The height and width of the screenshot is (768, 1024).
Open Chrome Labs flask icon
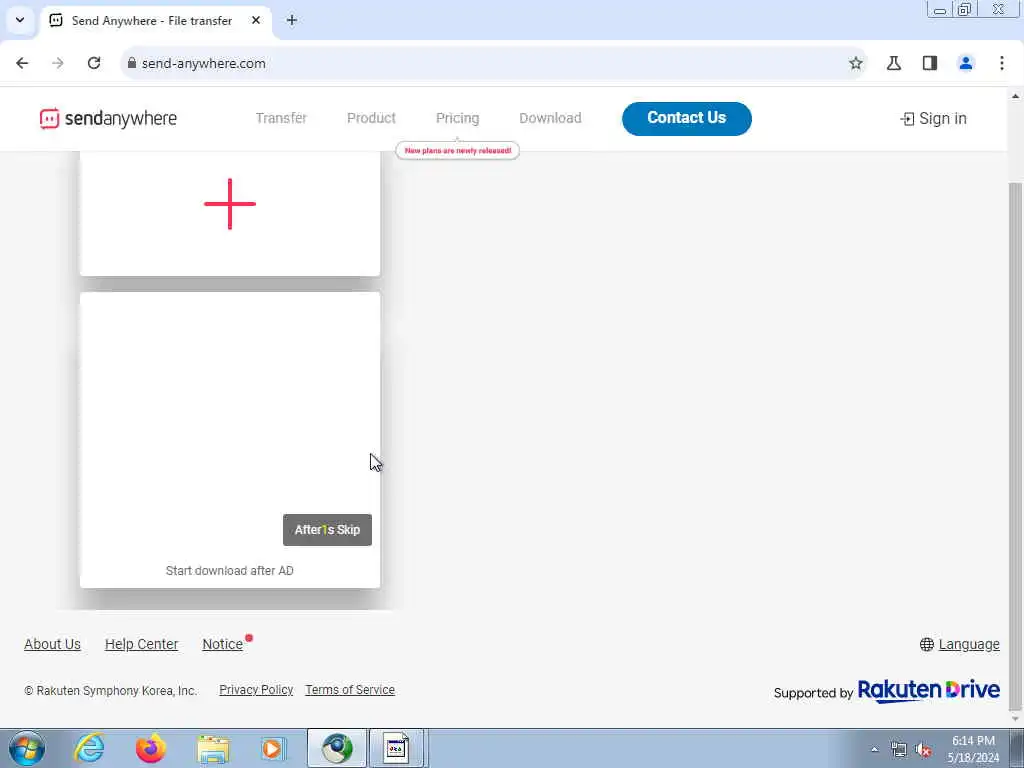[894, 63]
